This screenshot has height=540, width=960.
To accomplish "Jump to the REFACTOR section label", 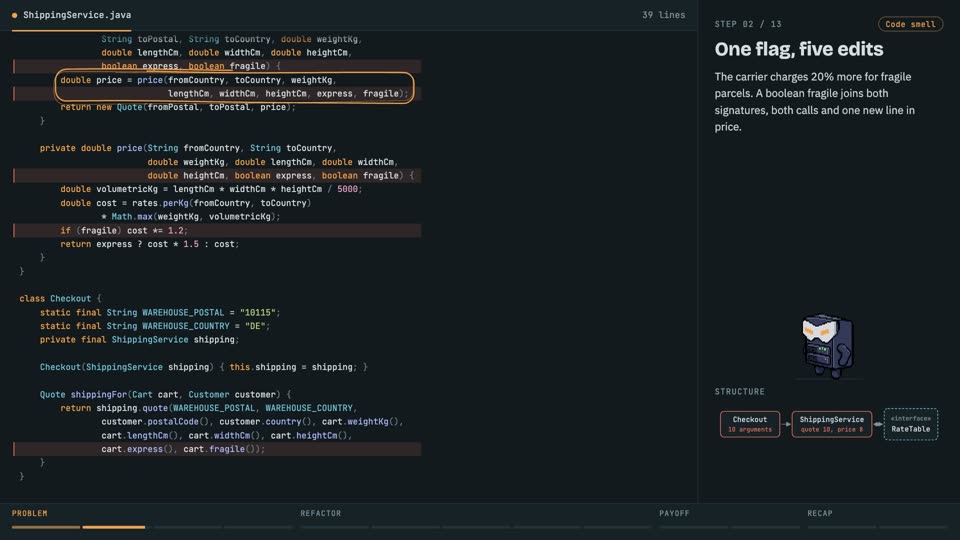I will coord(321,513).
